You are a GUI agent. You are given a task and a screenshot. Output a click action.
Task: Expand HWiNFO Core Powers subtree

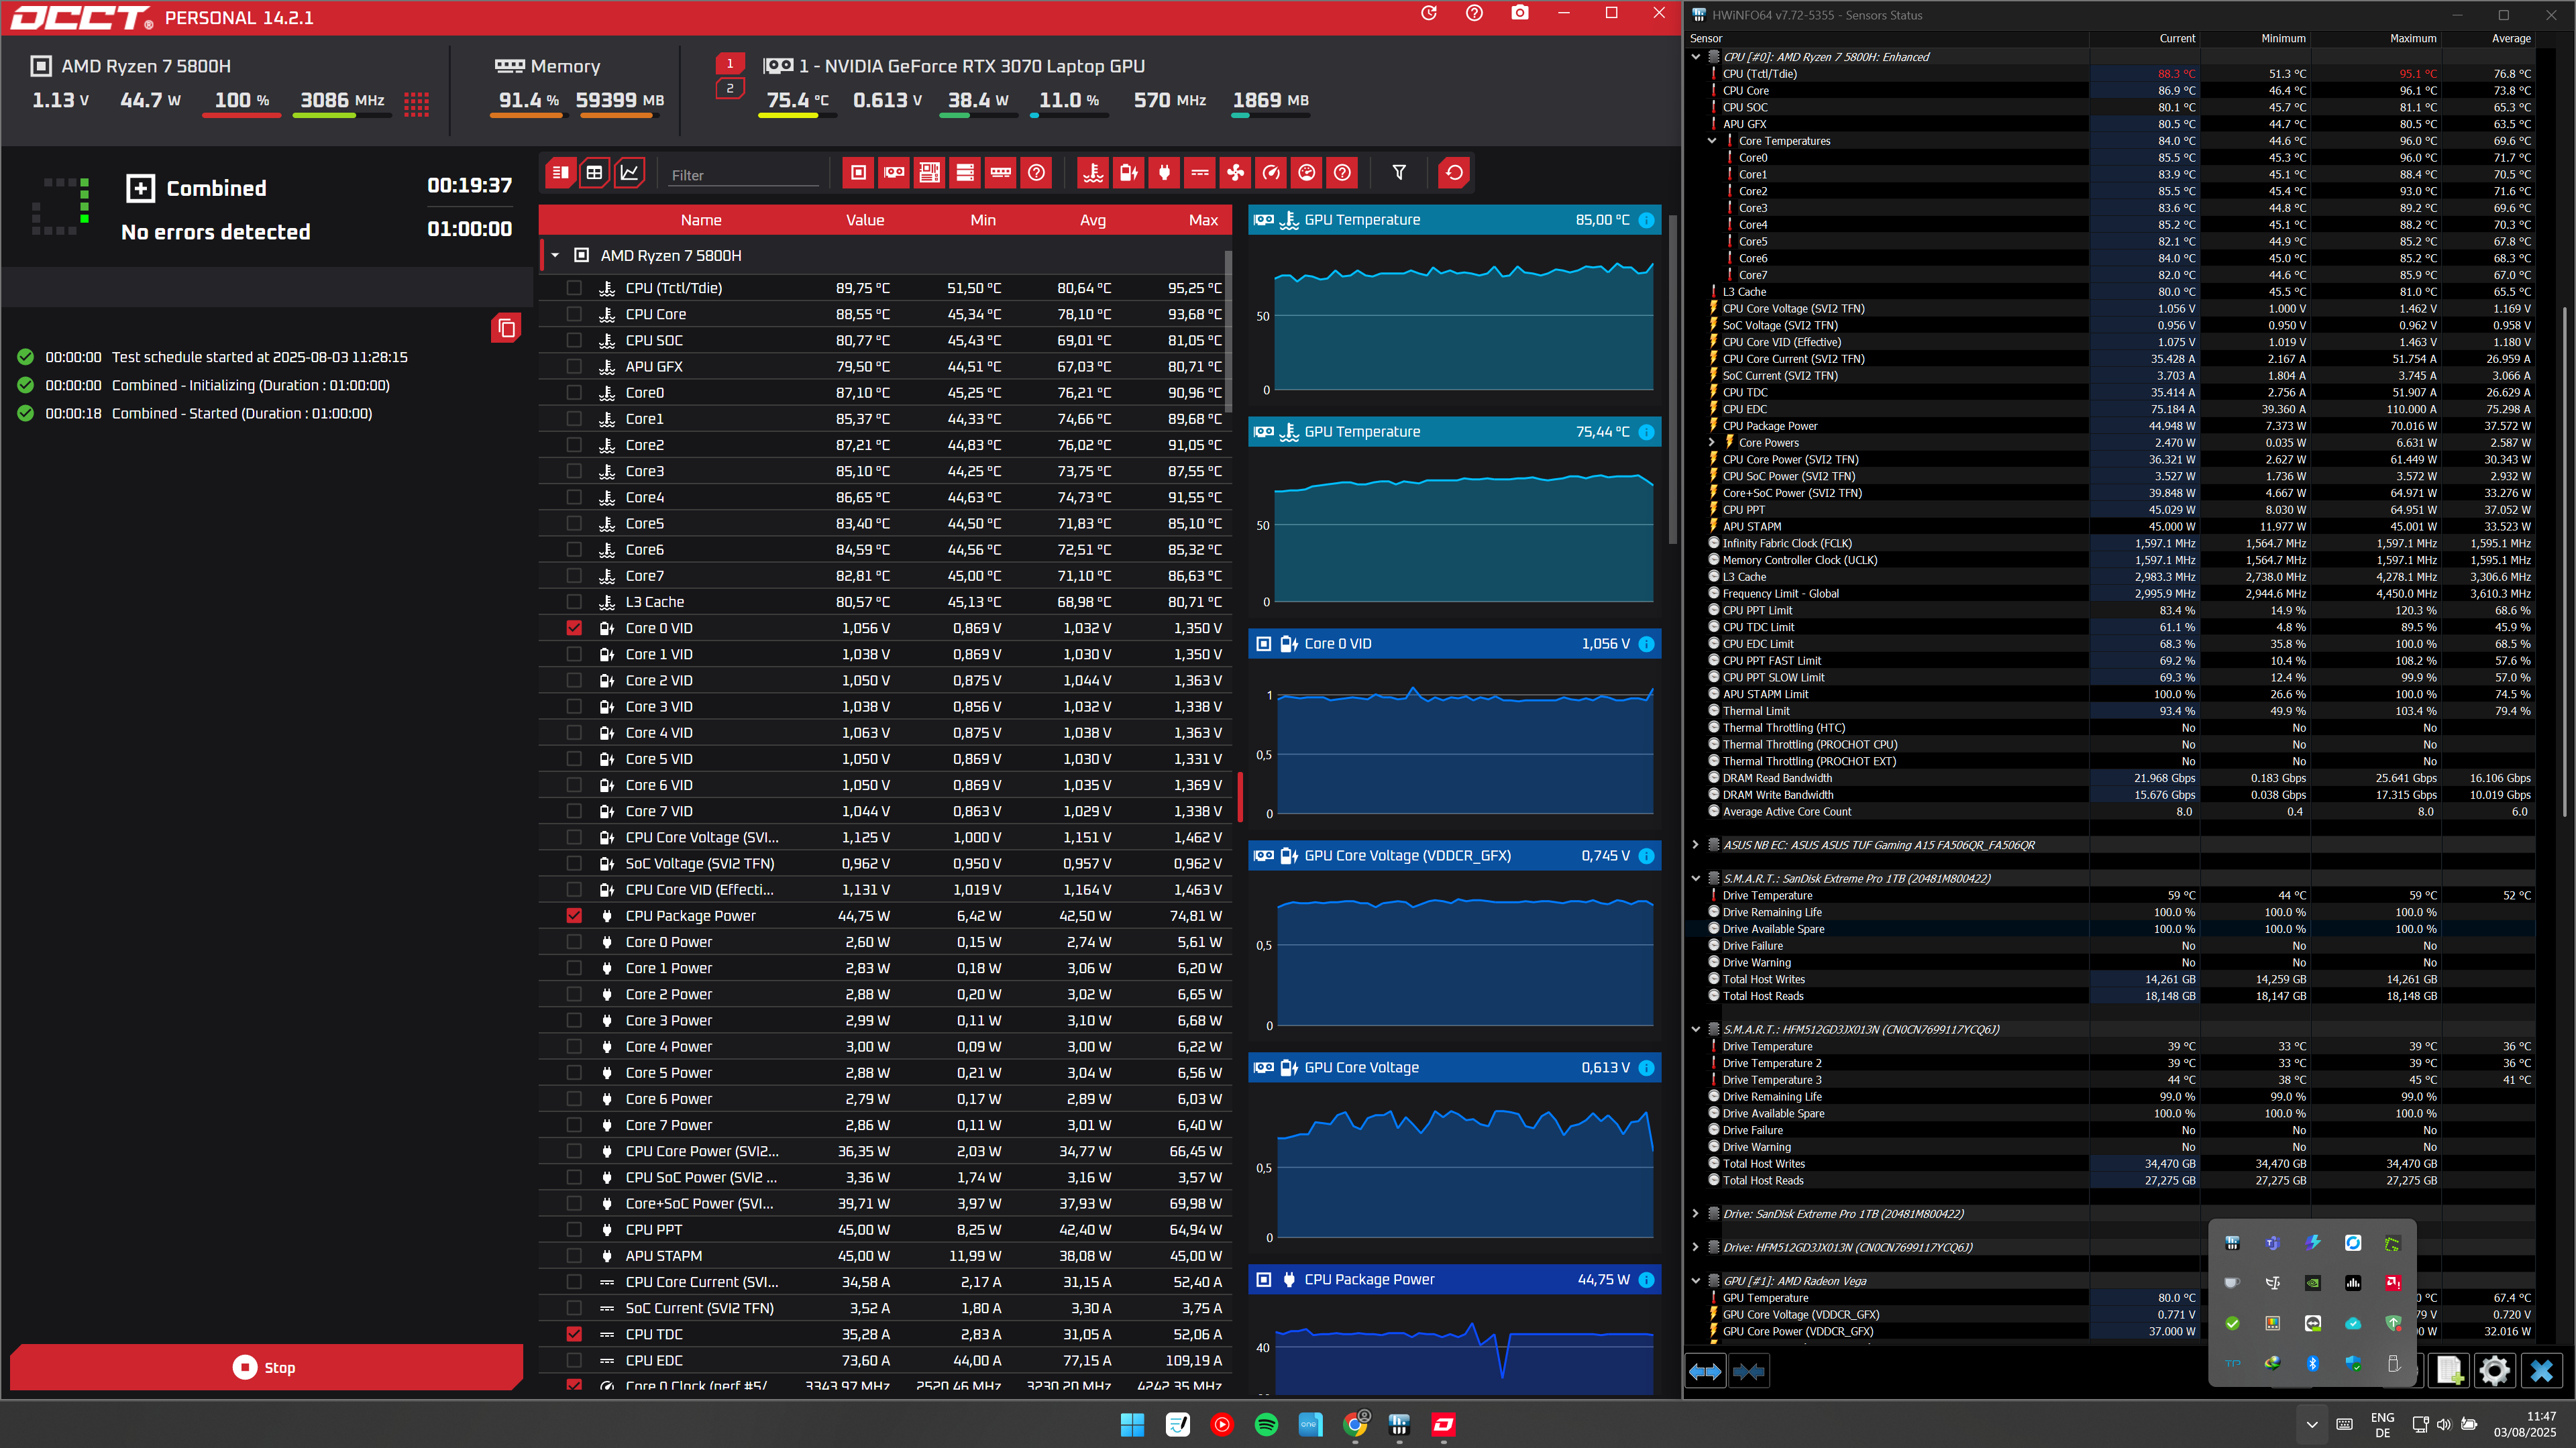pos(1712,443)
